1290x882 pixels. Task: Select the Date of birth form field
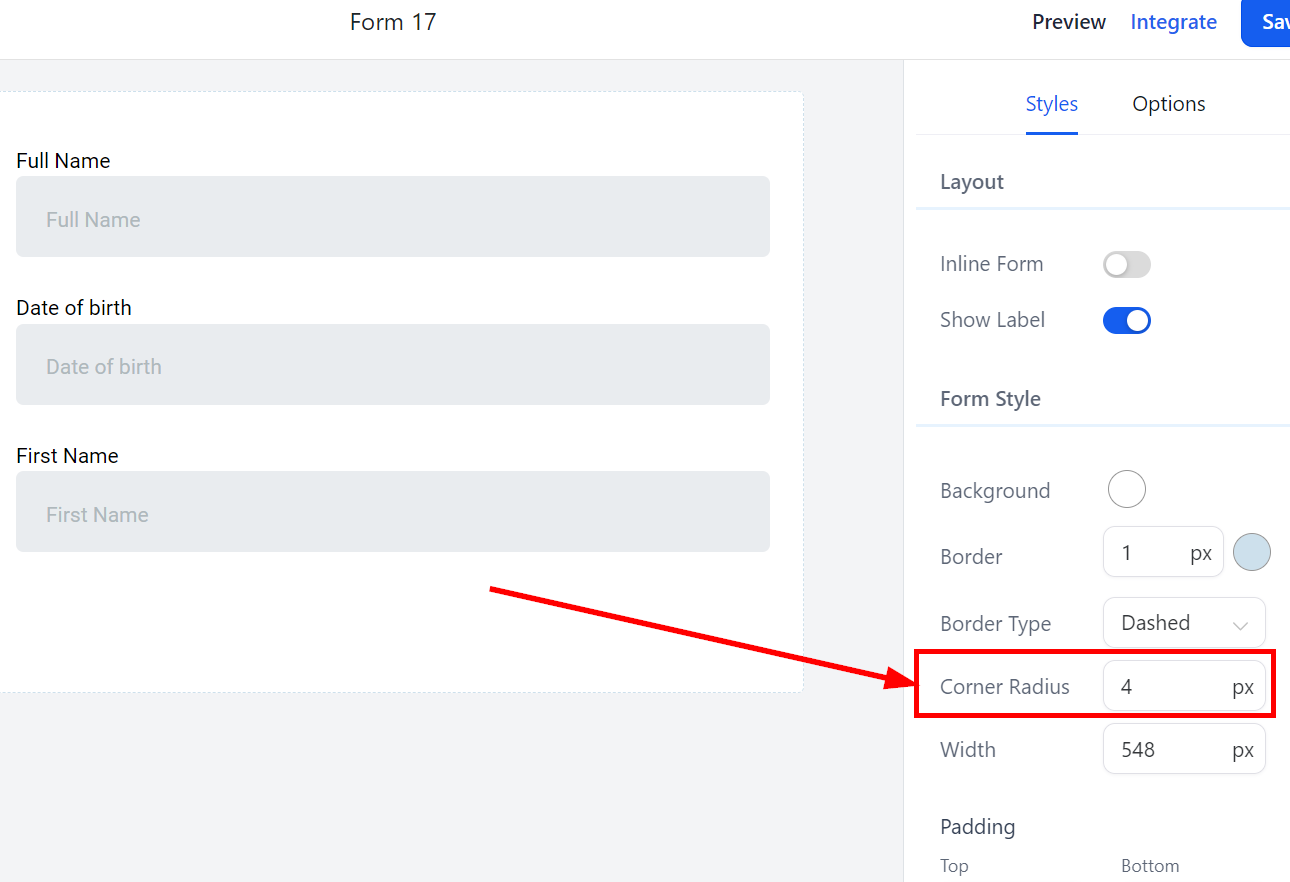(x=392, y=365)
